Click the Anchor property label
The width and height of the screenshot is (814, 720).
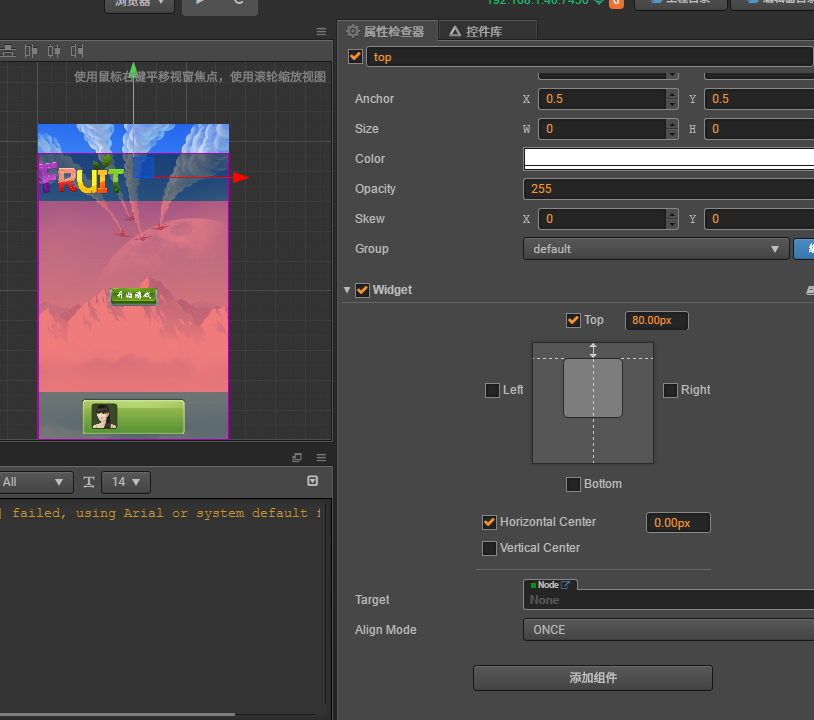[374, 99]
